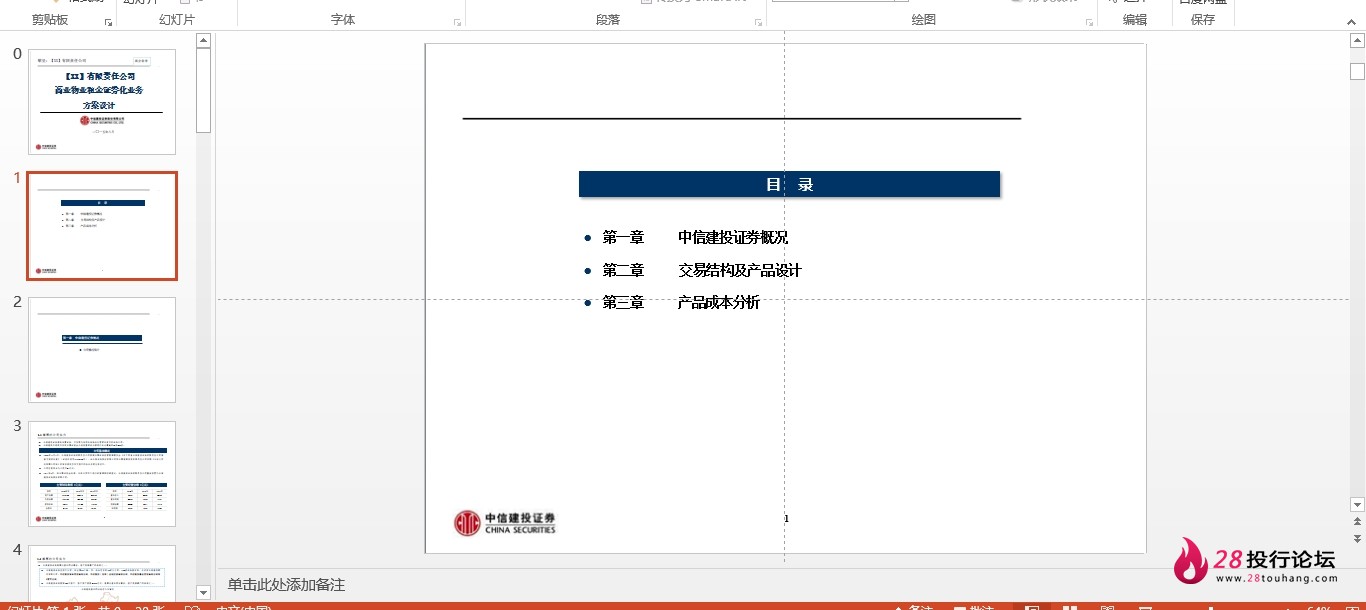Click the '绘图' group label
This screenshot has height=610, width=1366.
pos(924,20)
